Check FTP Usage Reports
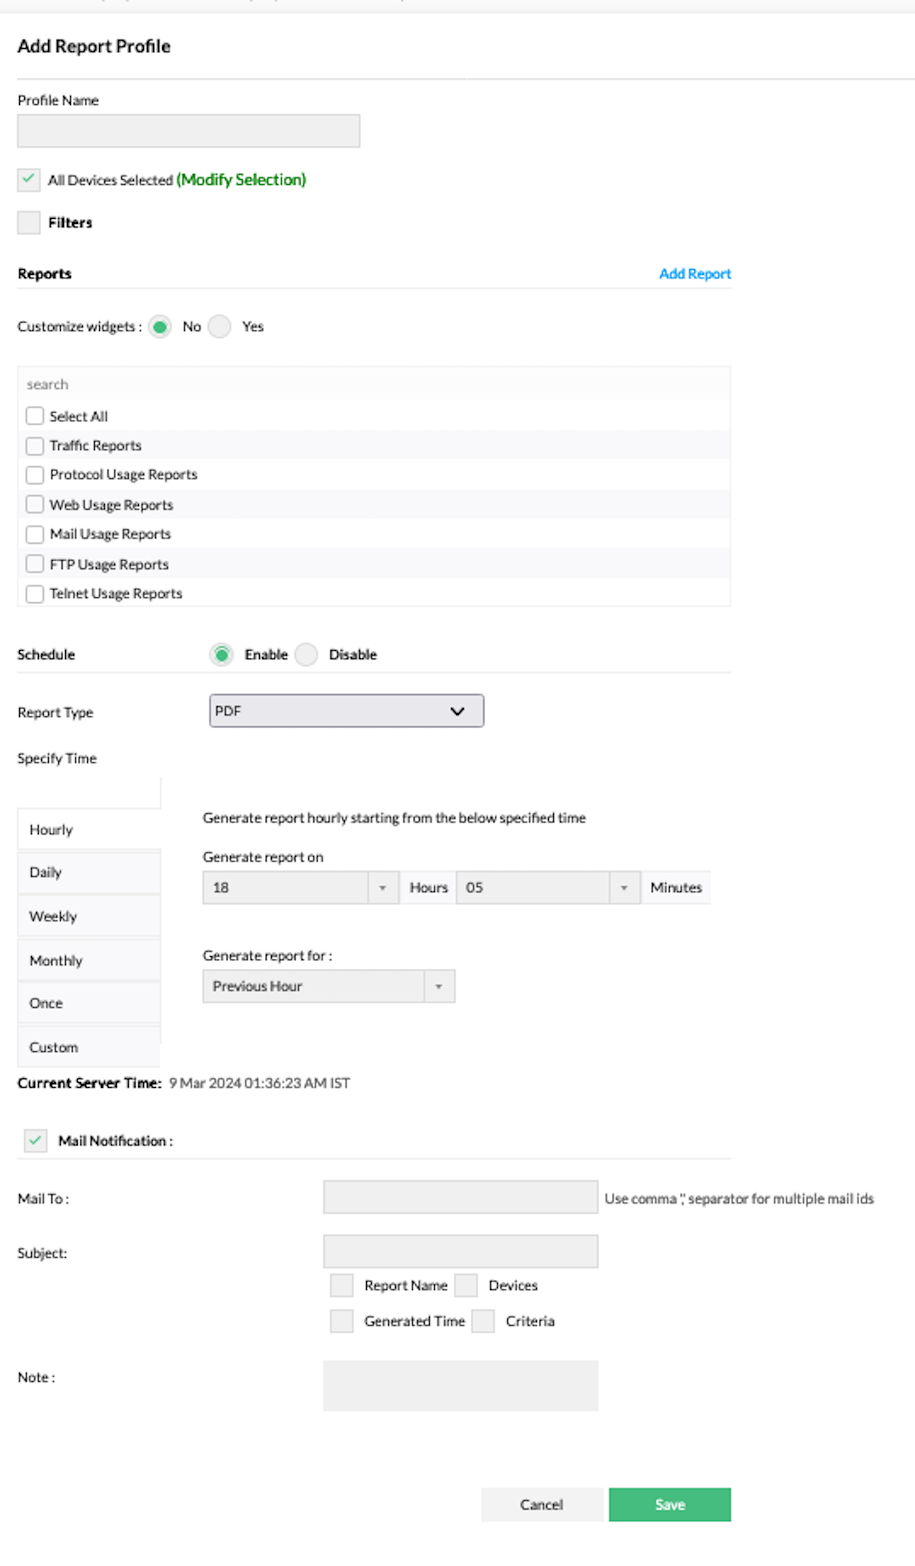Screen dimensions: 915x1566 click(35, 563)
